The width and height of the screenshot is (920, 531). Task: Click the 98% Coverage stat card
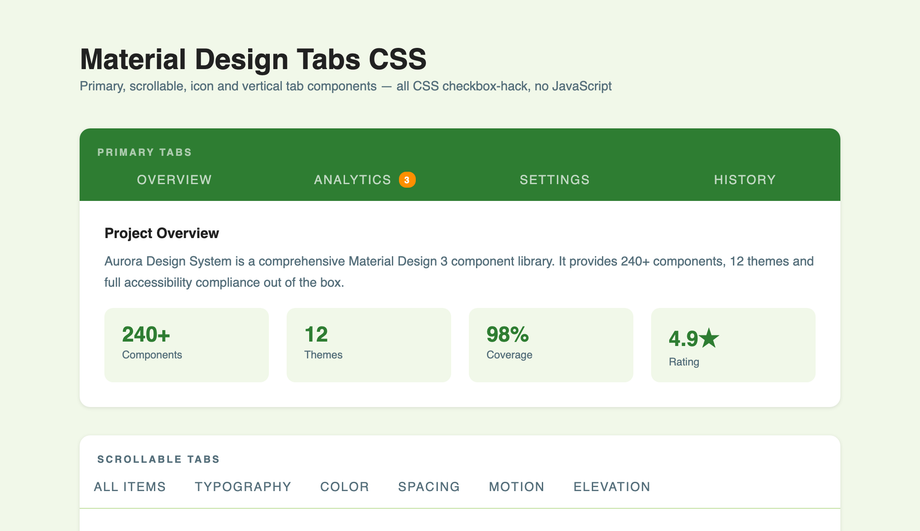coord(551,345)
